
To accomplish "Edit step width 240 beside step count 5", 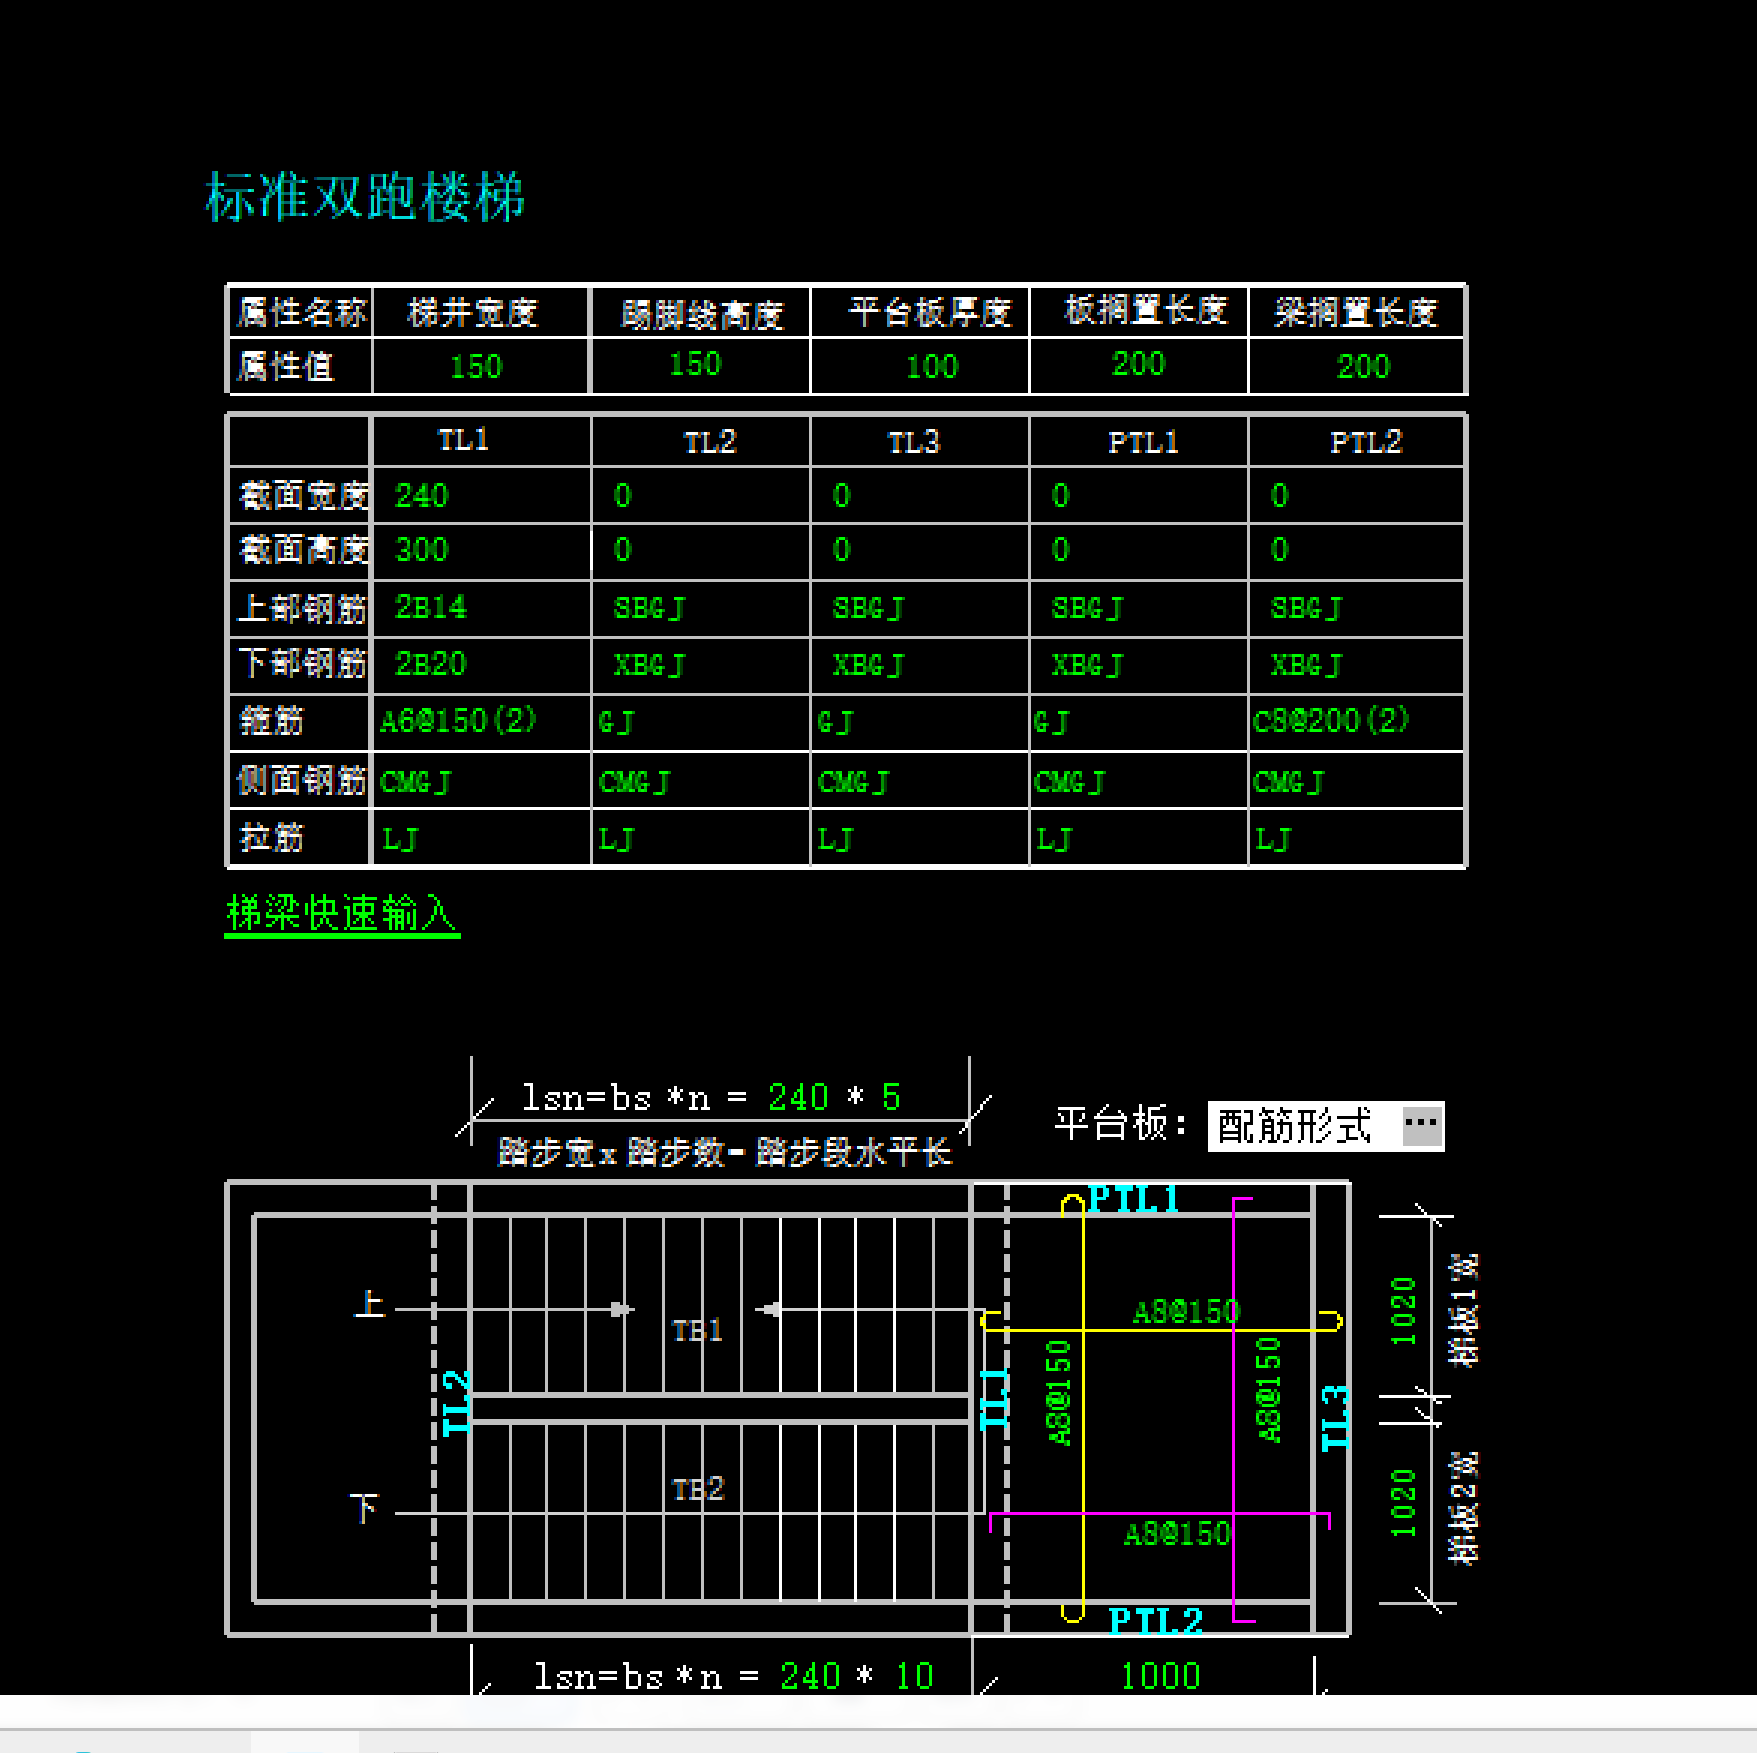I will coord(798,1097).
